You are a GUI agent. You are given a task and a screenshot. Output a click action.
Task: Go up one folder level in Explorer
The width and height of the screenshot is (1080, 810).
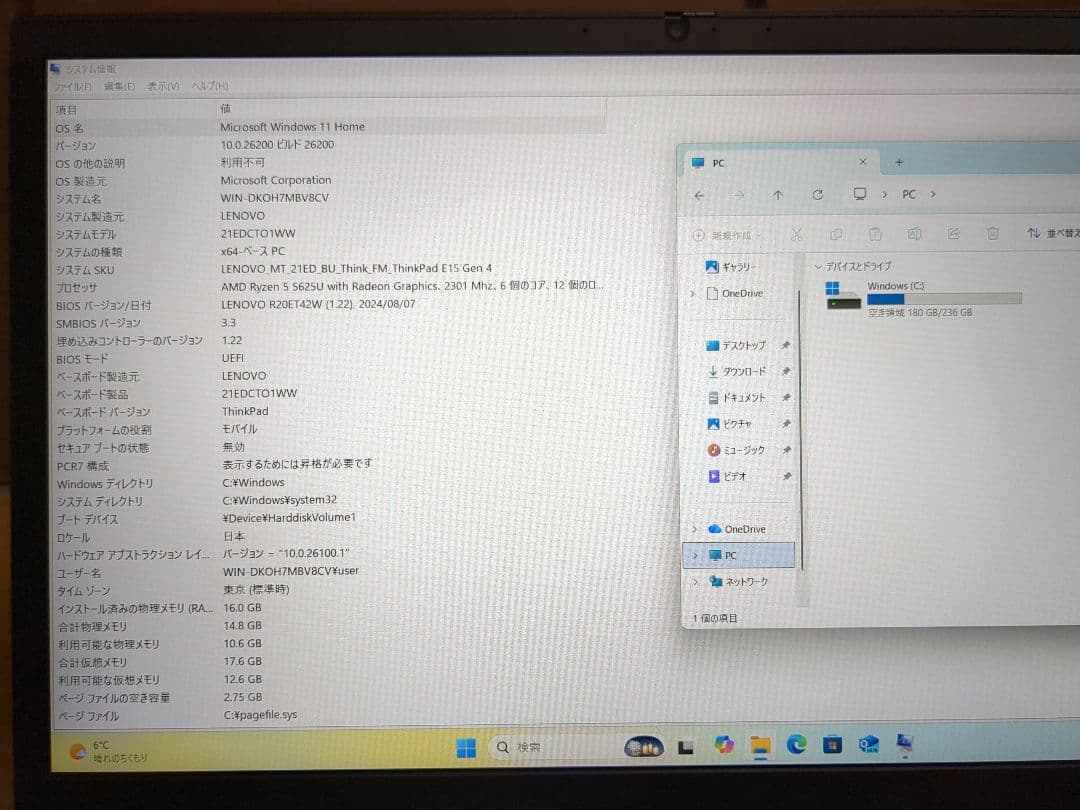[x=778, y=195]
